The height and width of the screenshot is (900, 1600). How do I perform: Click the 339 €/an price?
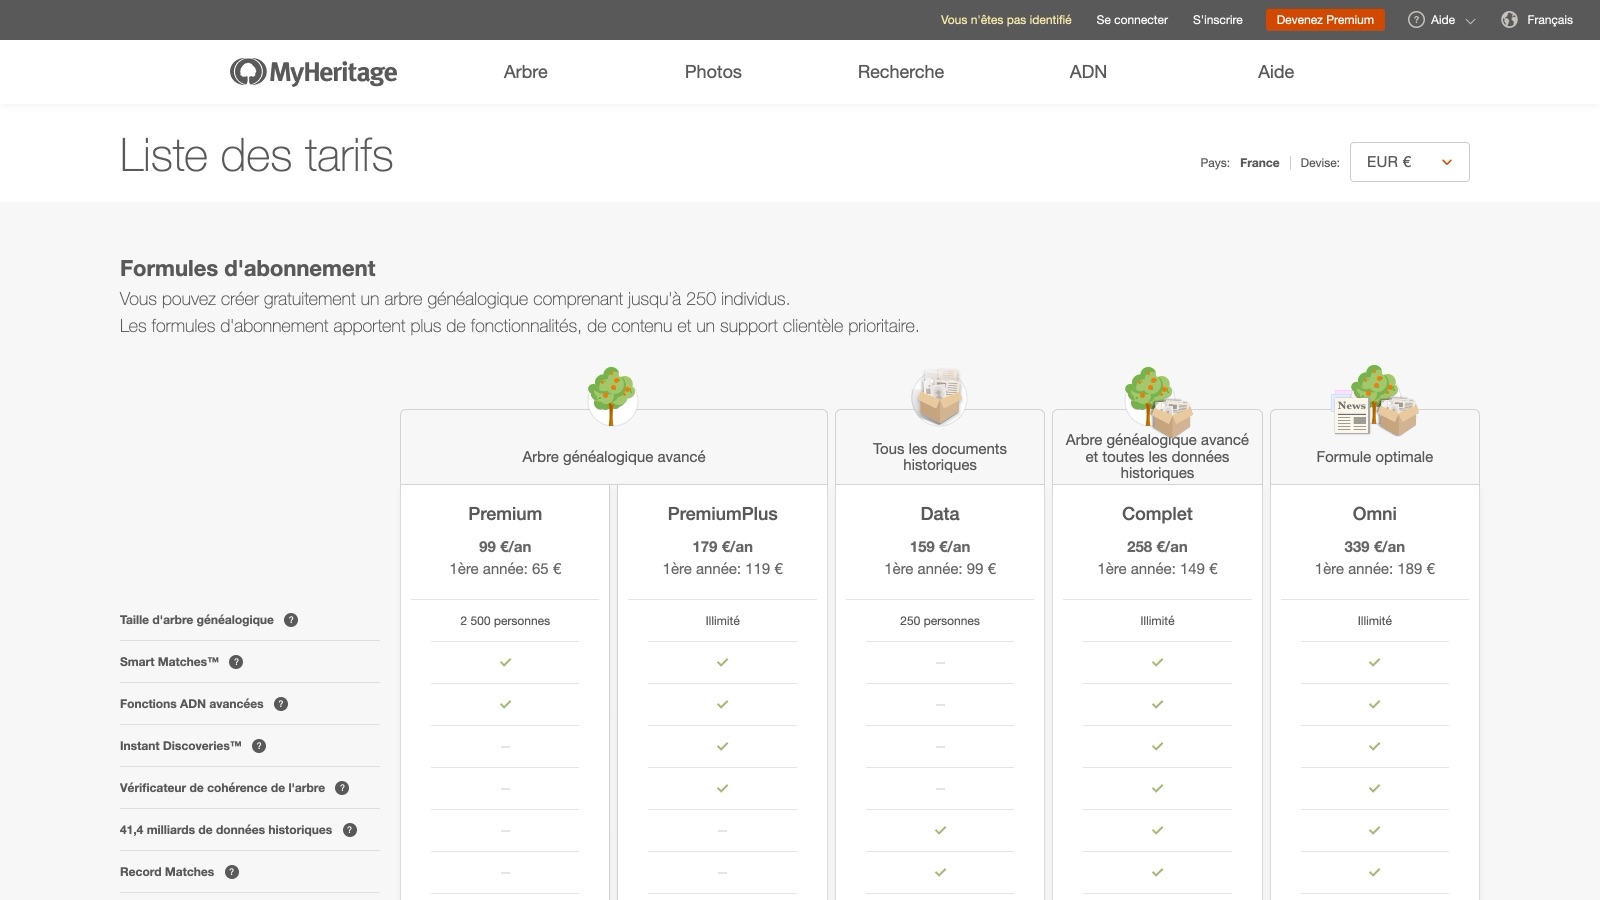(1374, 547)
